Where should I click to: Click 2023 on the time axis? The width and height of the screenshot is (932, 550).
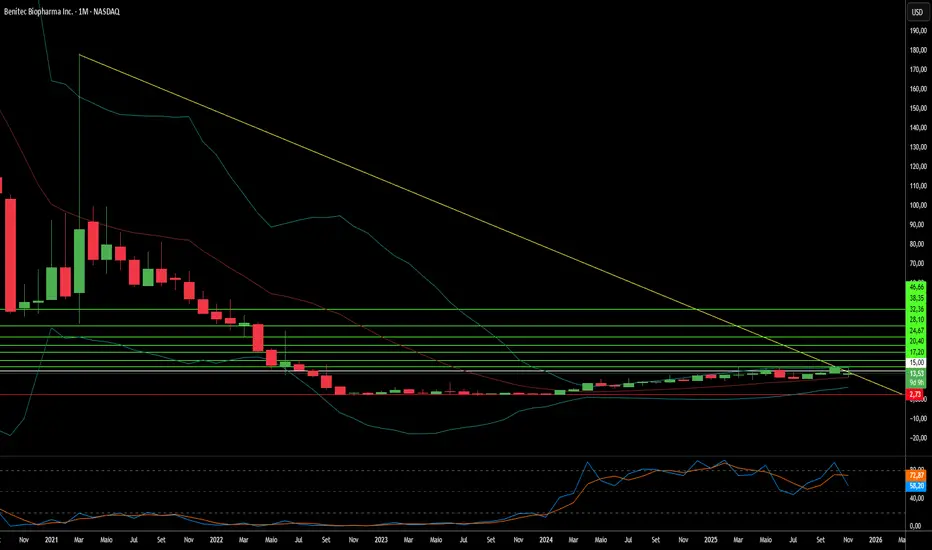(x=380, y=538)
